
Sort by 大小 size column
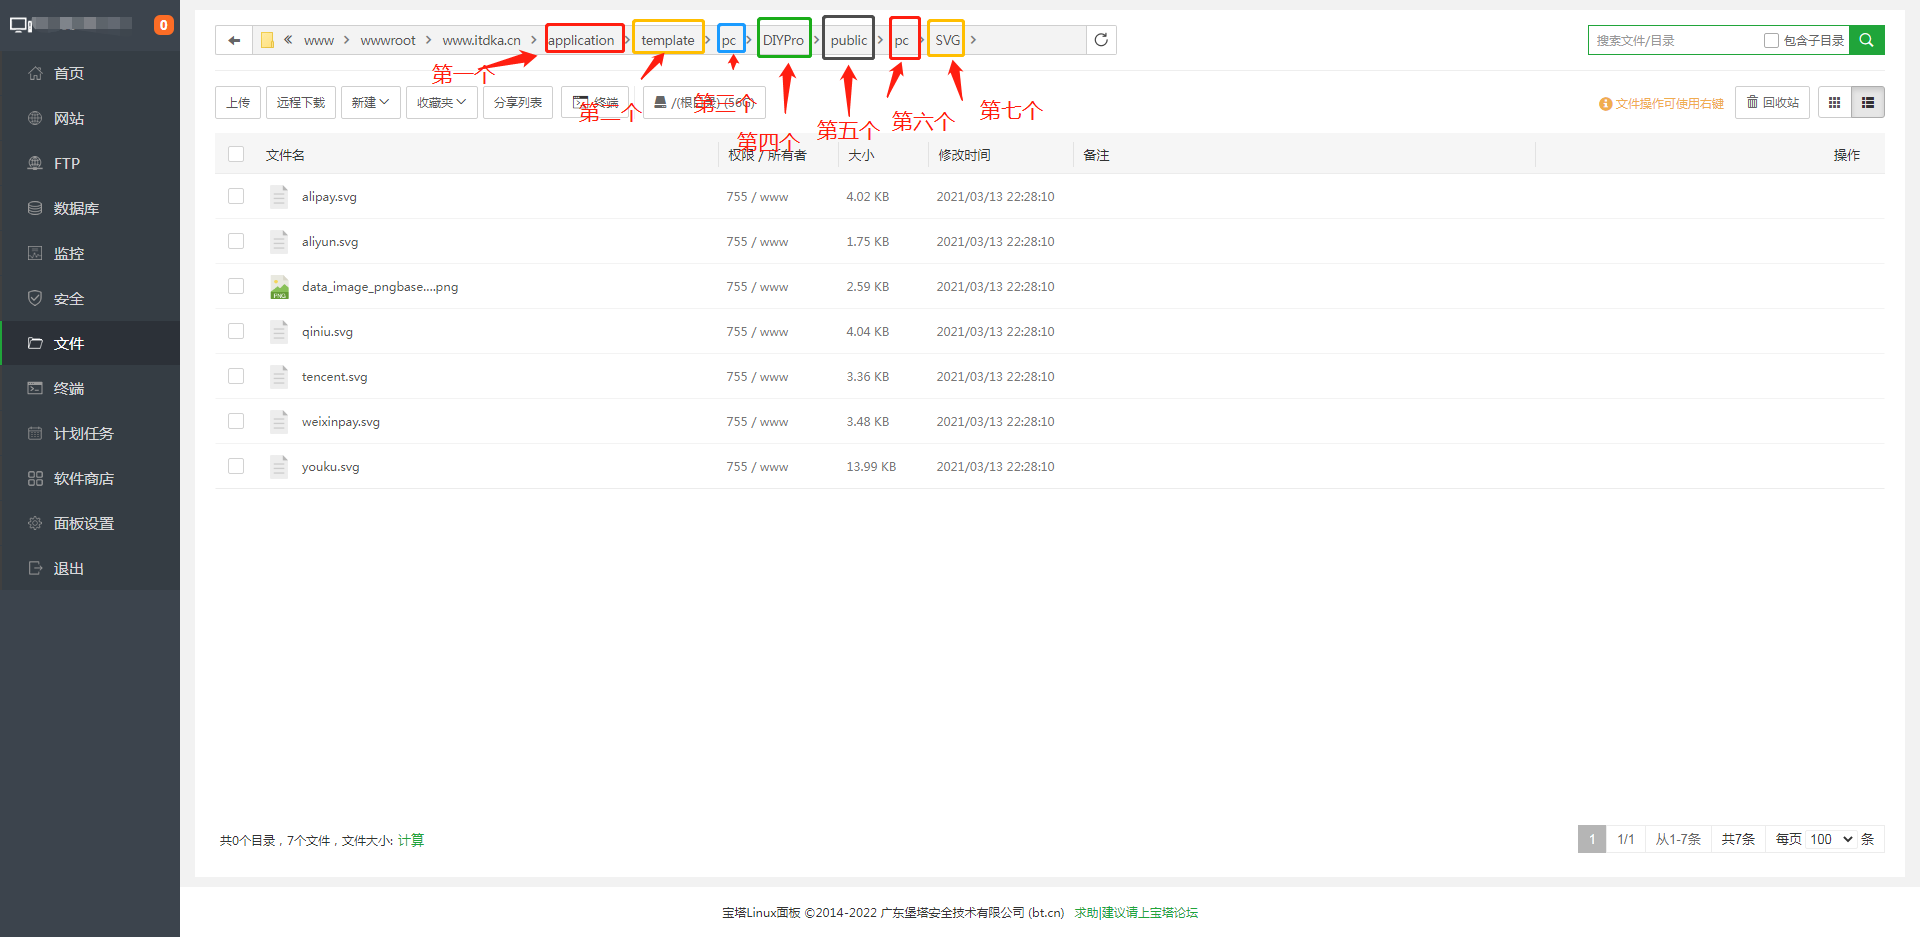tap(861, 155)
